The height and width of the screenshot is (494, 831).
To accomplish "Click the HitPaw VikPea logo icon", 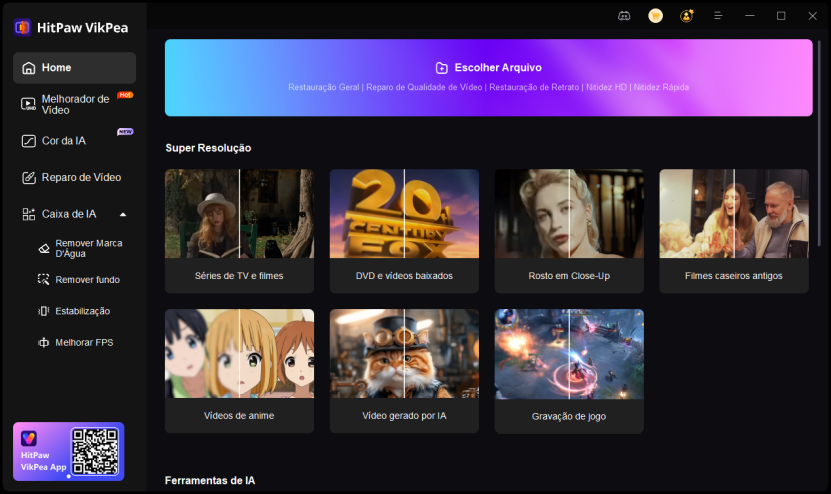I will [22, 27].
